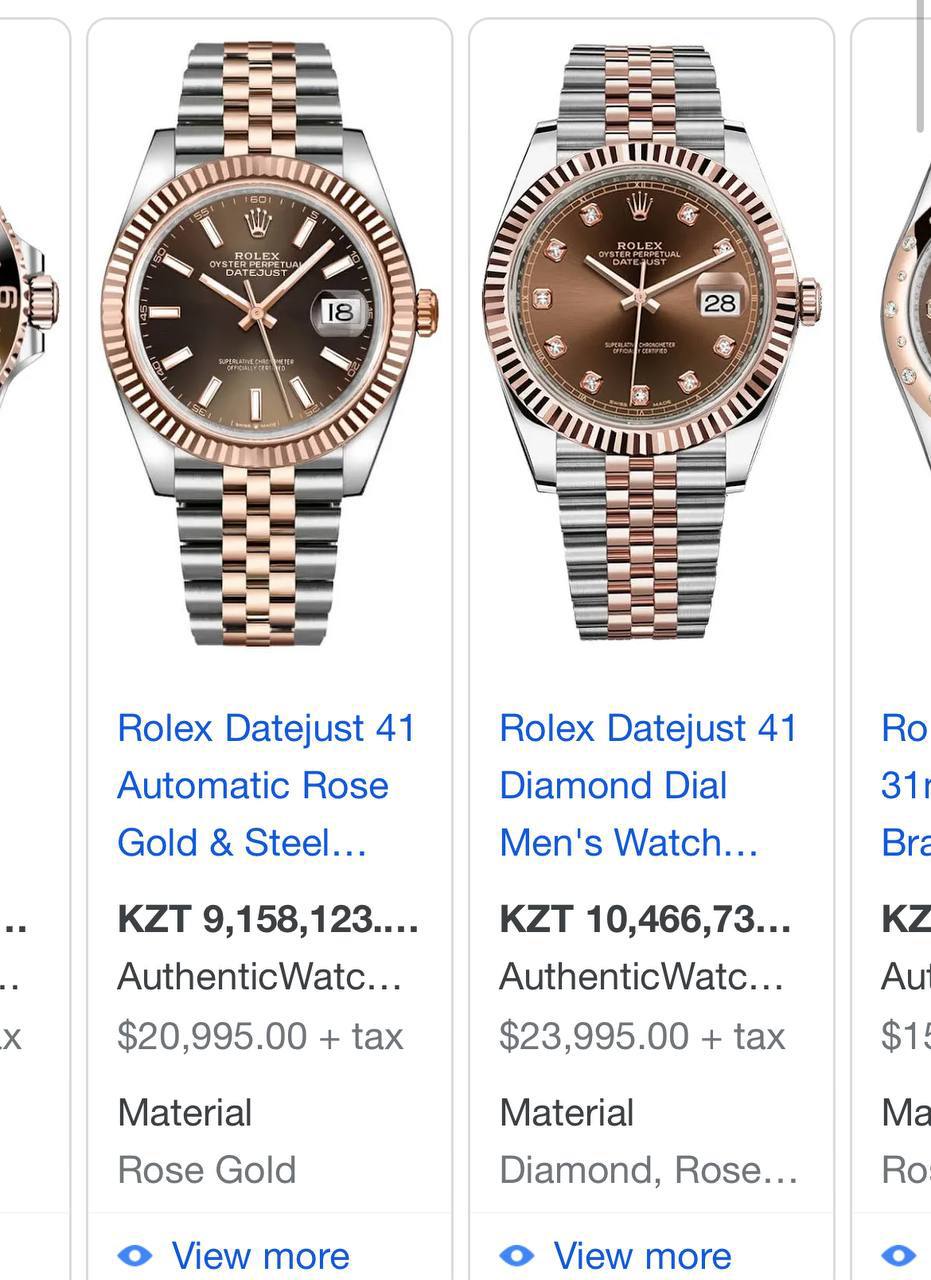Click the Diamond, Rose… material value

tap(648, 1169)
